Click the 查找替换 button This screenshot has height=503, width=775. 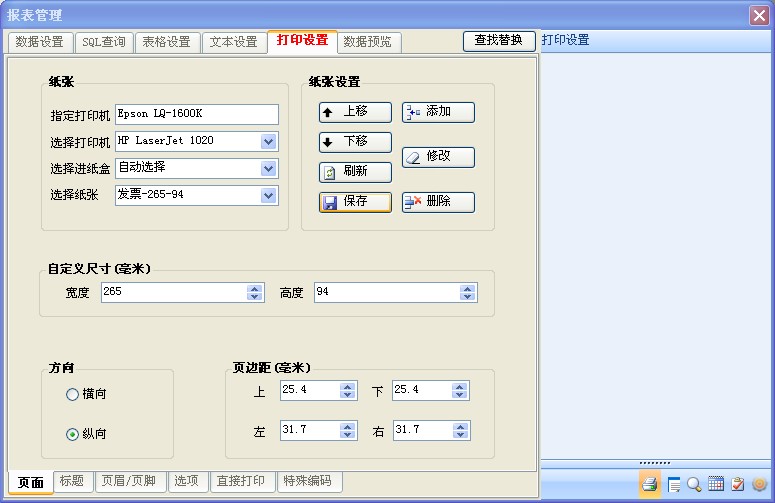[499, 41]
